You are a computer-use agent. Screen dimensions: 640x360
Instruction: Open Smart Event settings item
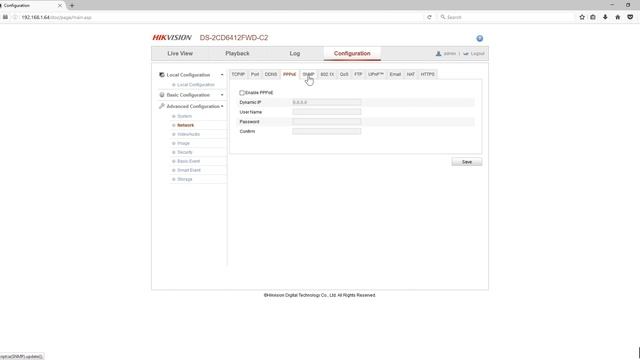189,170
